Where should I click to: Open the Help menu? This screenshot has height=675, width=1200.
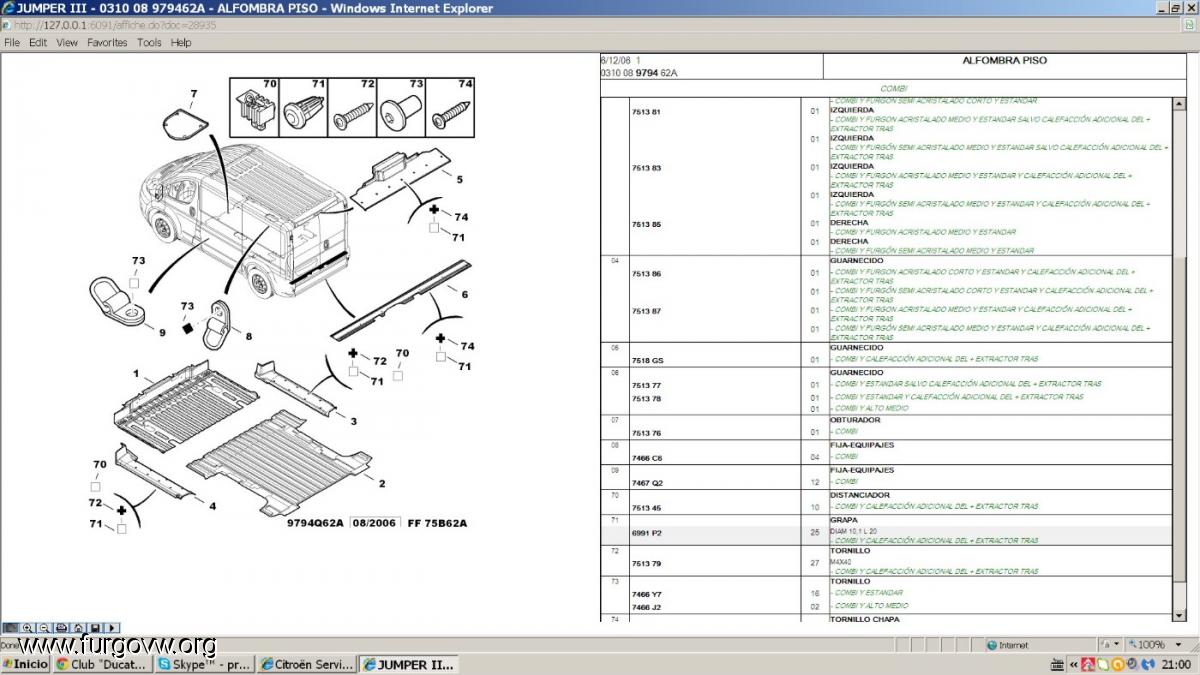[x=181, y=43]
